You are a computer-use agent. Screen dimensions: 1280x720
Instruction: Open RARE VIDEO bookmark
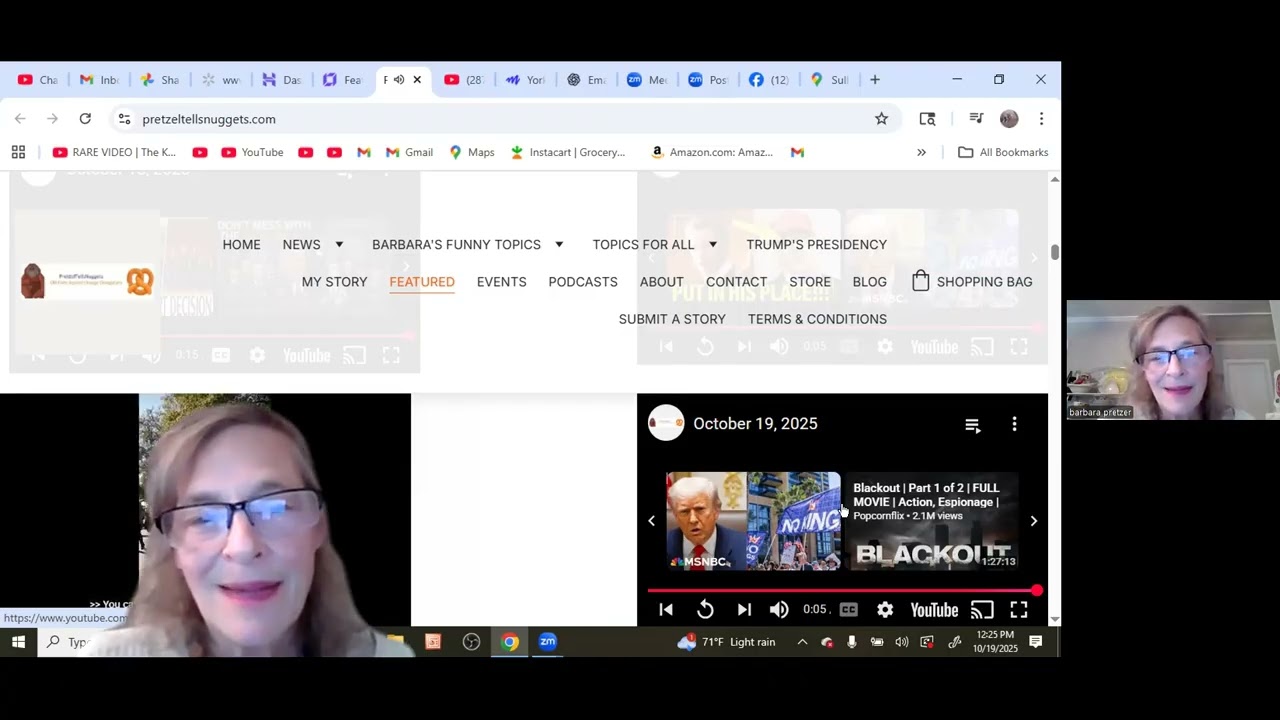point(114,152)
